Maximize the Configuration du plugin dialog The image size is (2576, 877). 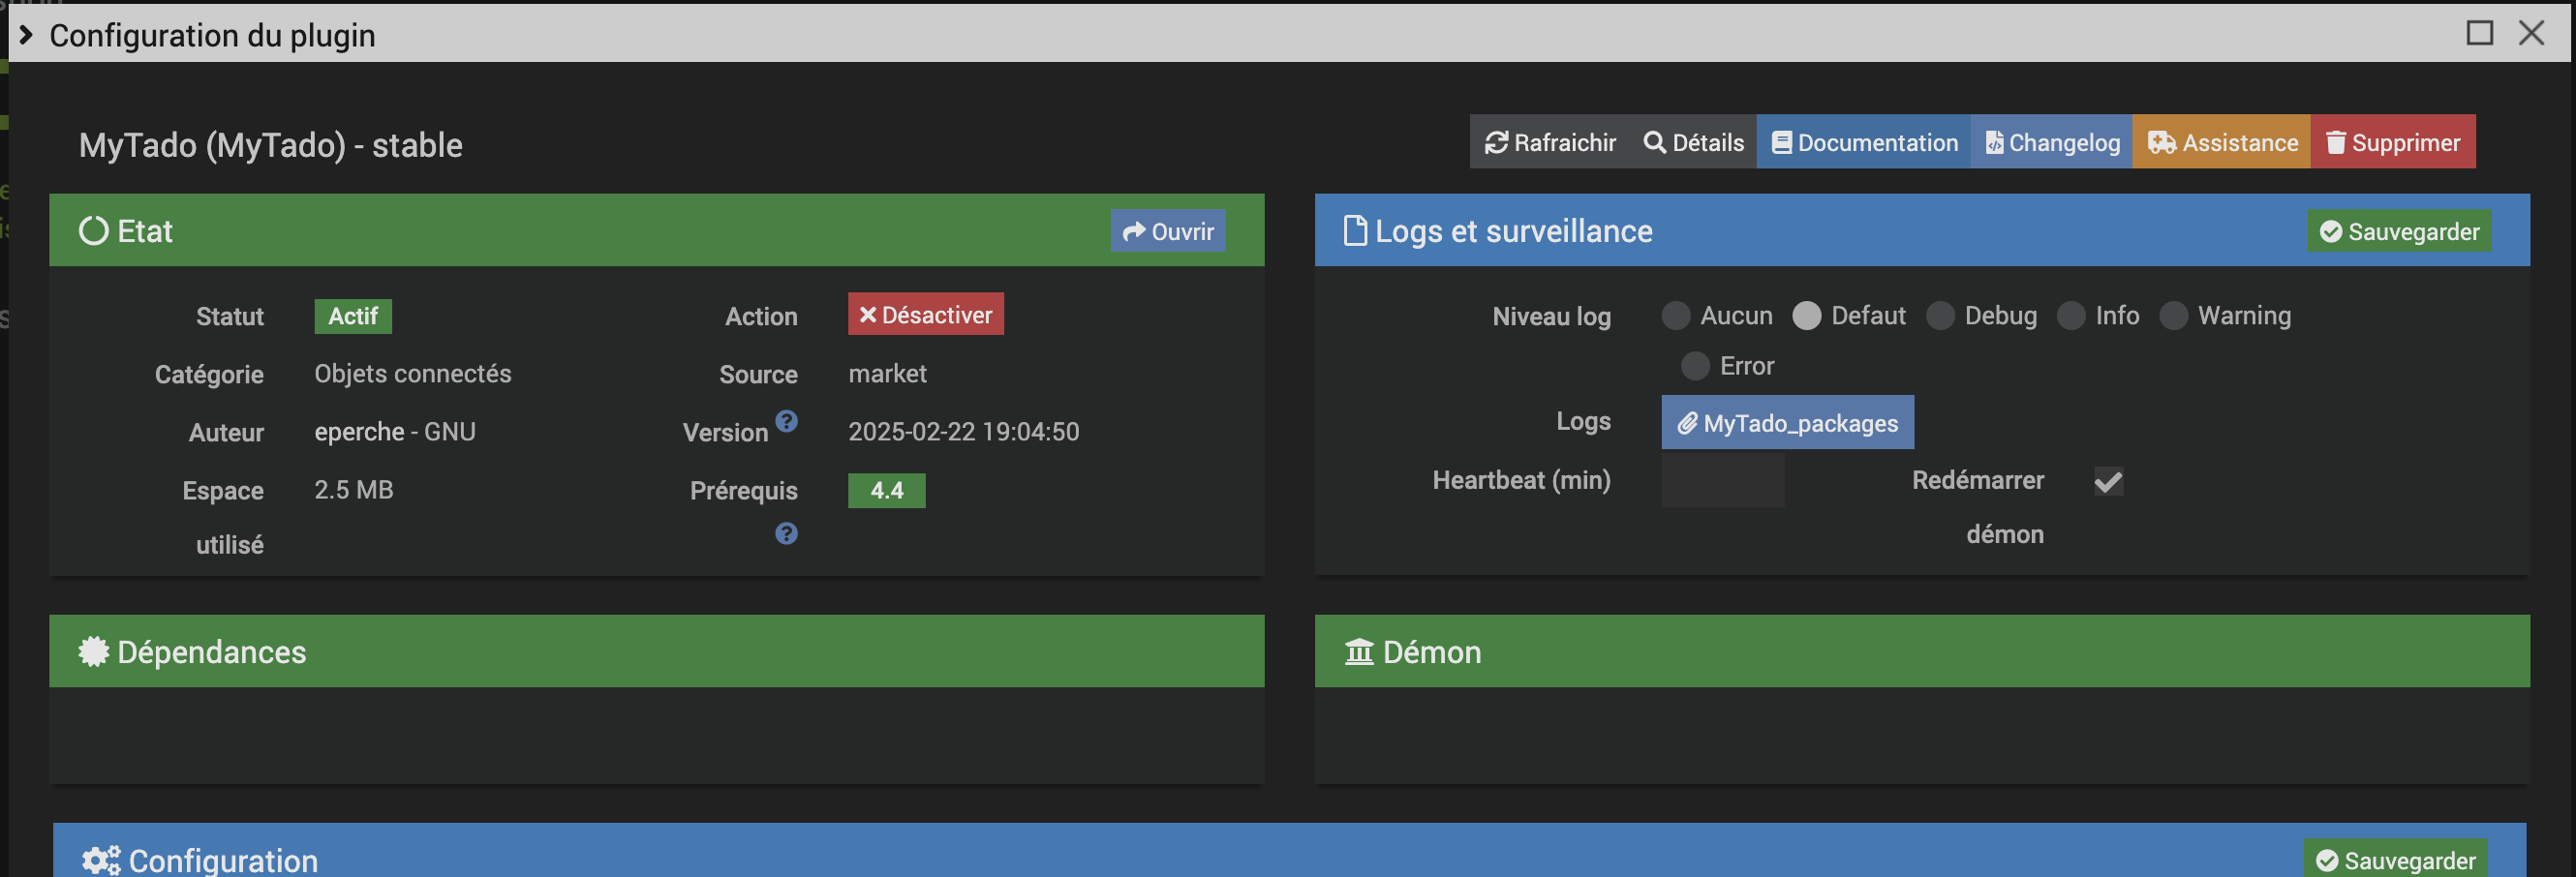(x=2479, y=33)
